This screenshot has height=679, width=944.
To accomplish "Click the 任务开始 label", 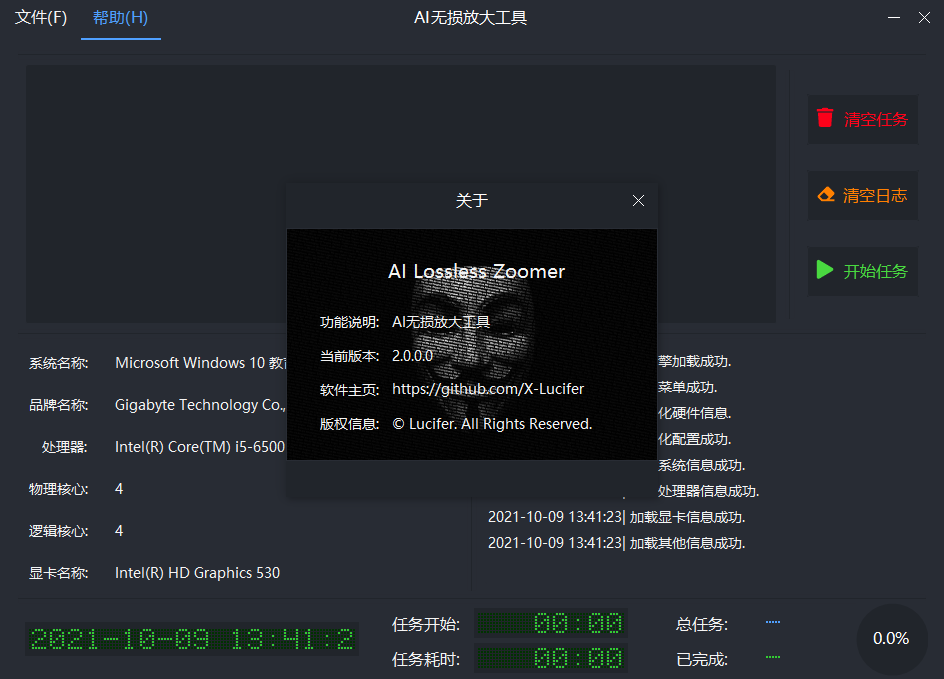I will pyautogui.click(x=426, y=624).
